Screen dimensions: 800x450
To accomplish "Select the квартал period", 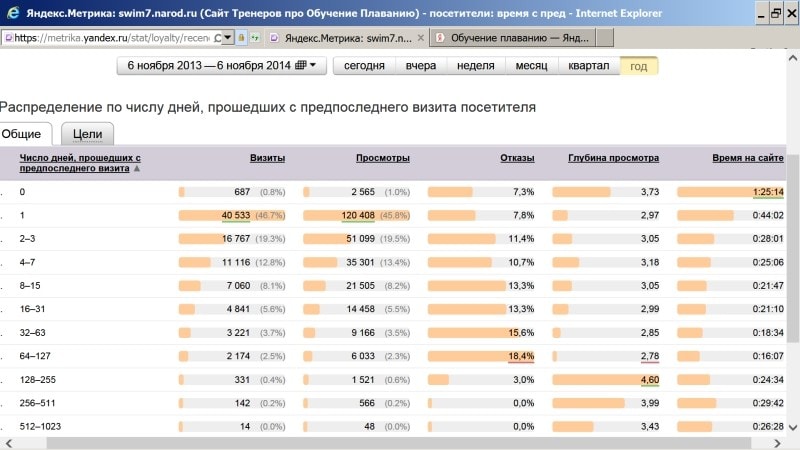I will pyautogui.click(x=588, y=66).
